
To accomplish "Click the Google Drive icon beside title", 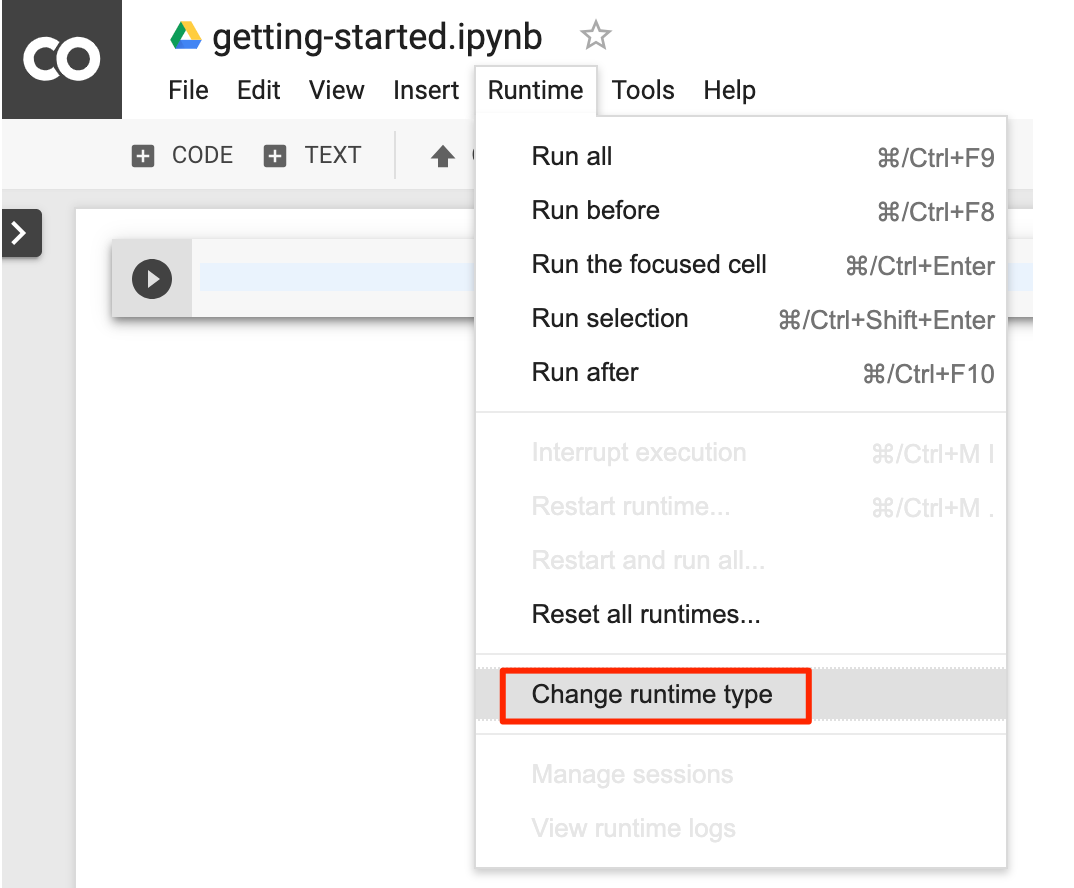I will [186, 37].
